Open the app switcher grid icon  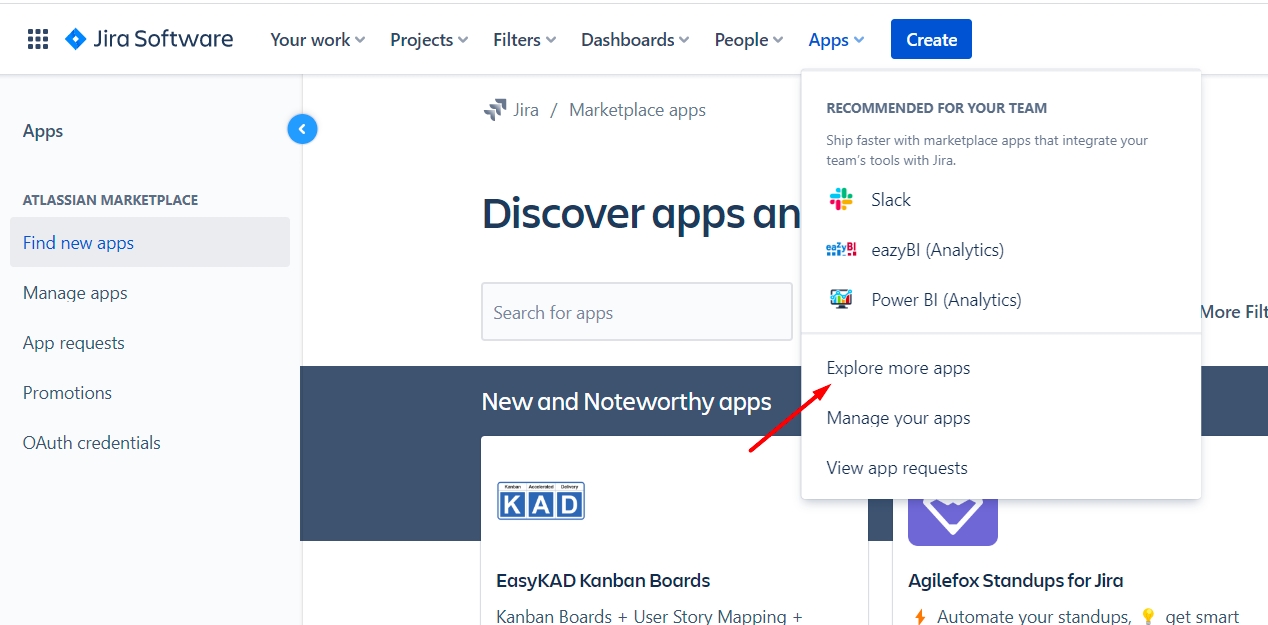point(38,40)
